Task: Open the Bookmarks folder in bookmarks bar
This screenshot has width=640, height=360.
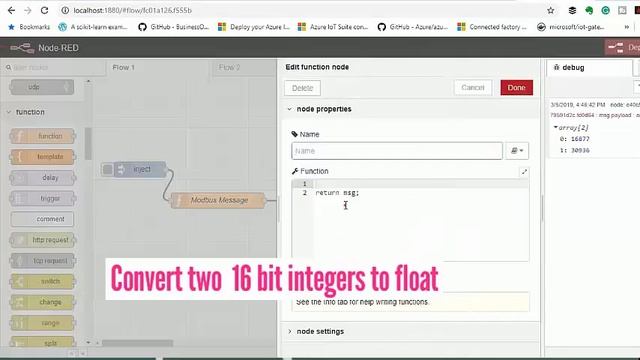Action: 29,27
